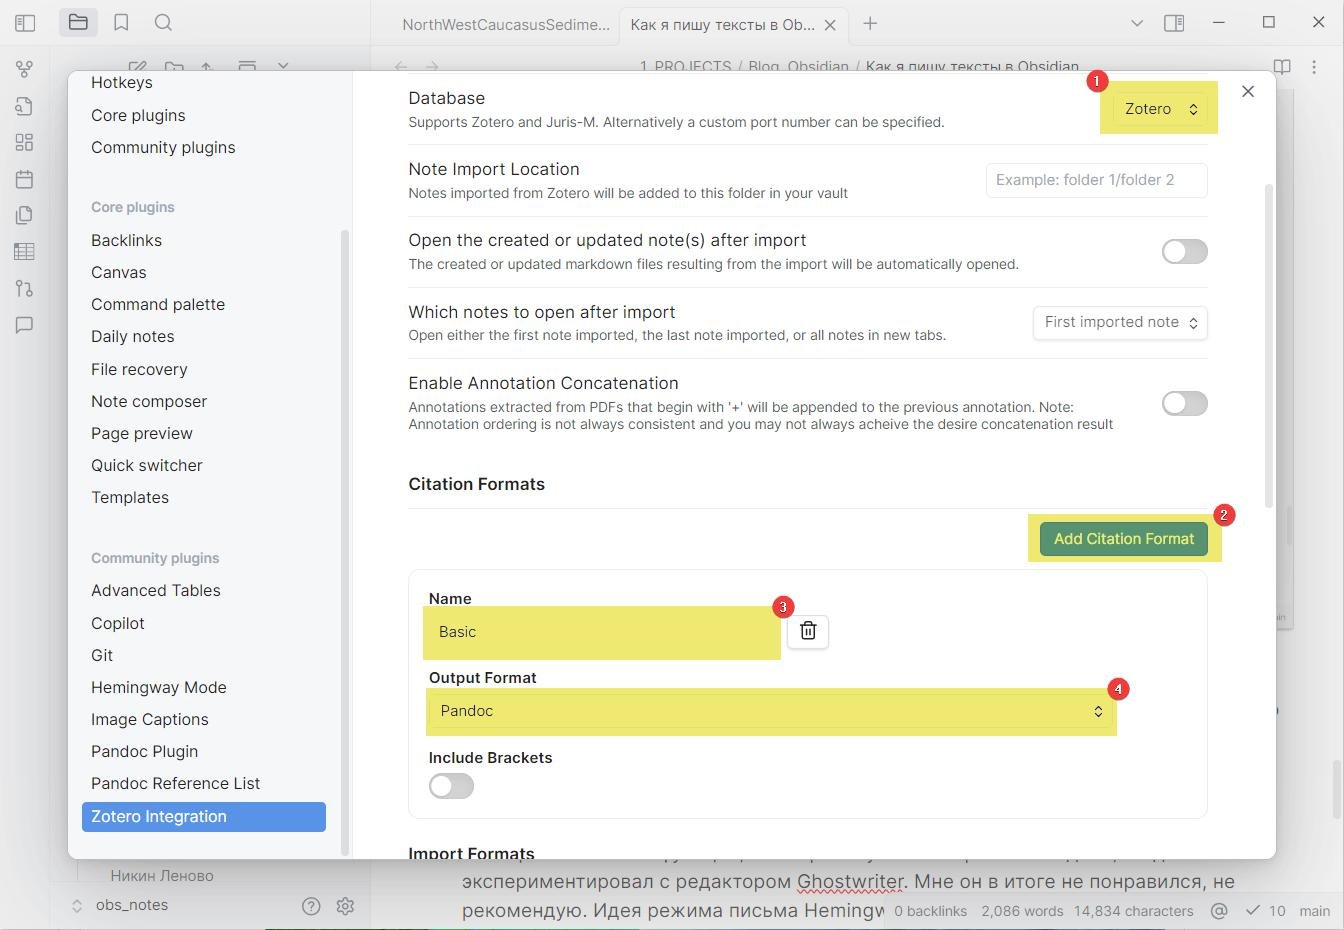
Task: Click the Note Import Location input field
Action: tap(1095, 180)
